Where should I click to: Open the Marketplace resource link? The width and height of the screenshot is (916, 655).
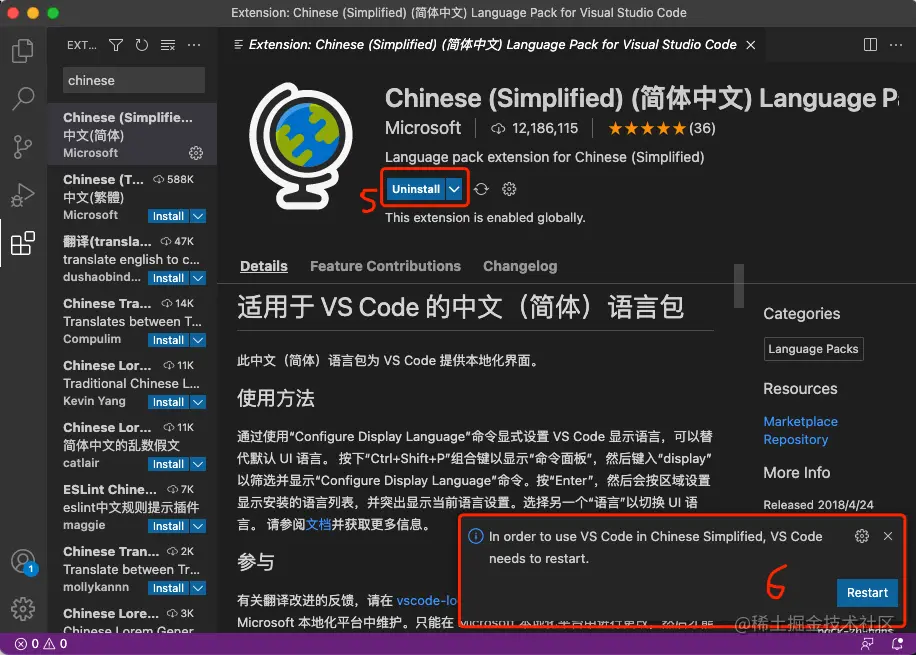pyautogui.click(x=800, y=421)
